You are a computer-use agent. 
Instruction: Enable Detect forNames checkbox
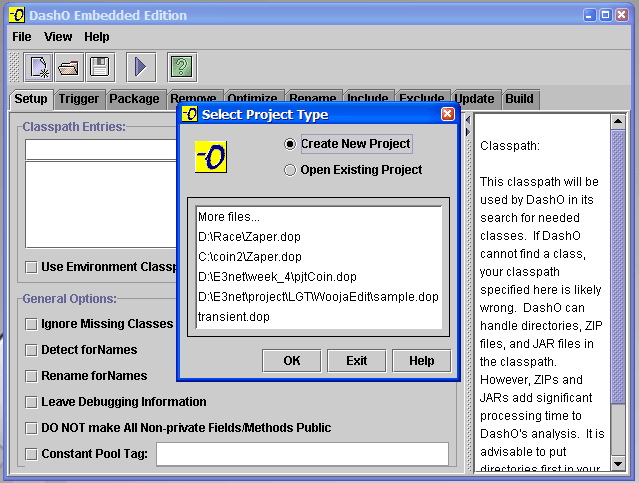[31, 350]
